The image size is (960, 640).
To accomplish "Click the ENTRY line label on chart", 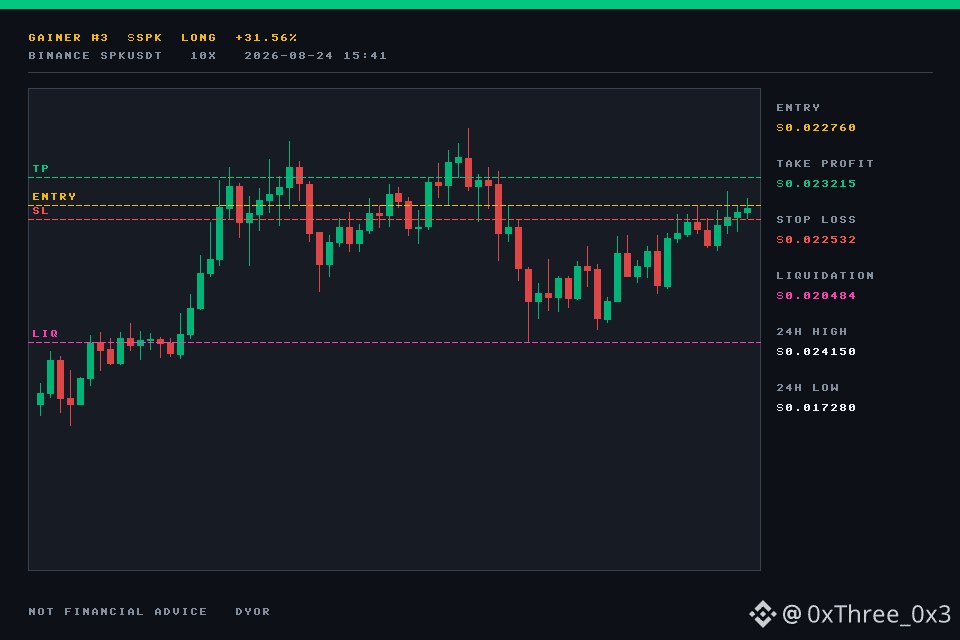I will click(x=54, y=196).
